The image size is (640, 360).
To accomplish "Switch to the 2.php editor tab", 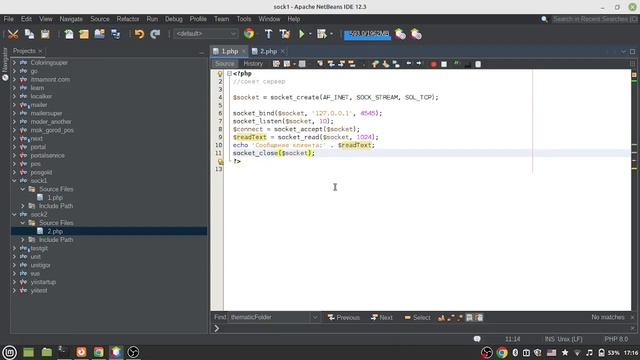I will [268, 51].
